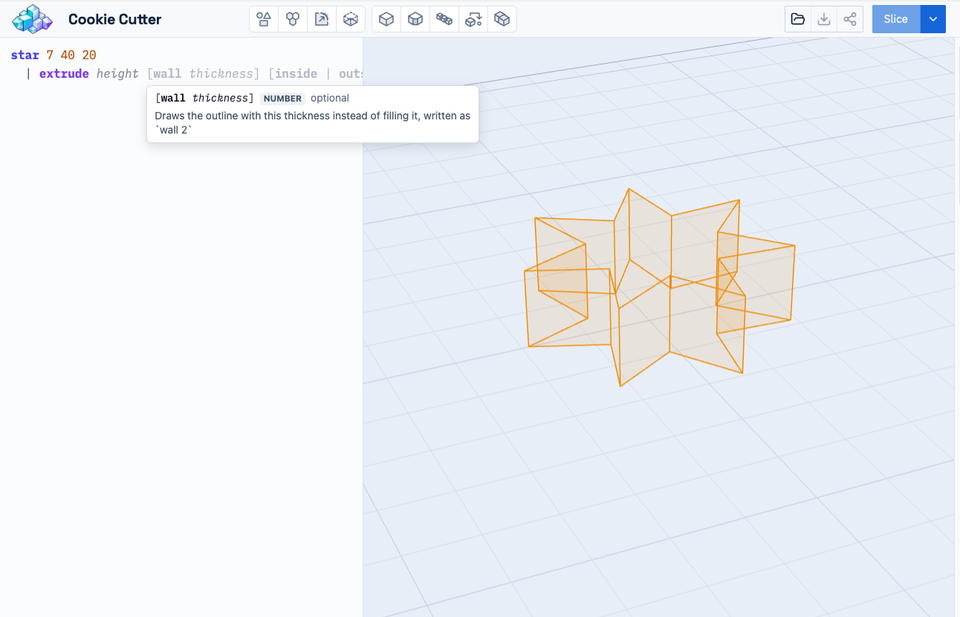Click the '[wall thickness]' hint in the code line
This screenshot has width=960, height=617.
pyautogui.click(x=203, y=73)
